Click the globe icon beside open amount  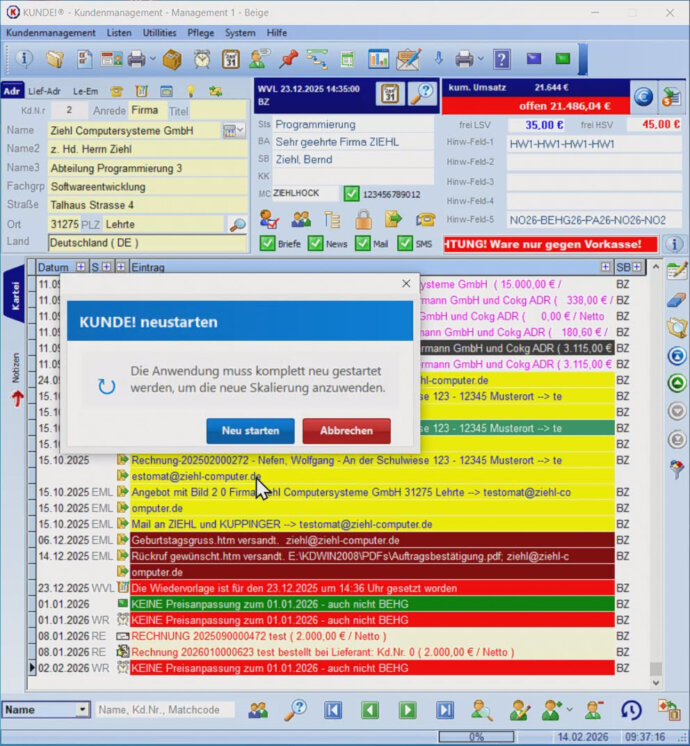[x=644, y=97]
